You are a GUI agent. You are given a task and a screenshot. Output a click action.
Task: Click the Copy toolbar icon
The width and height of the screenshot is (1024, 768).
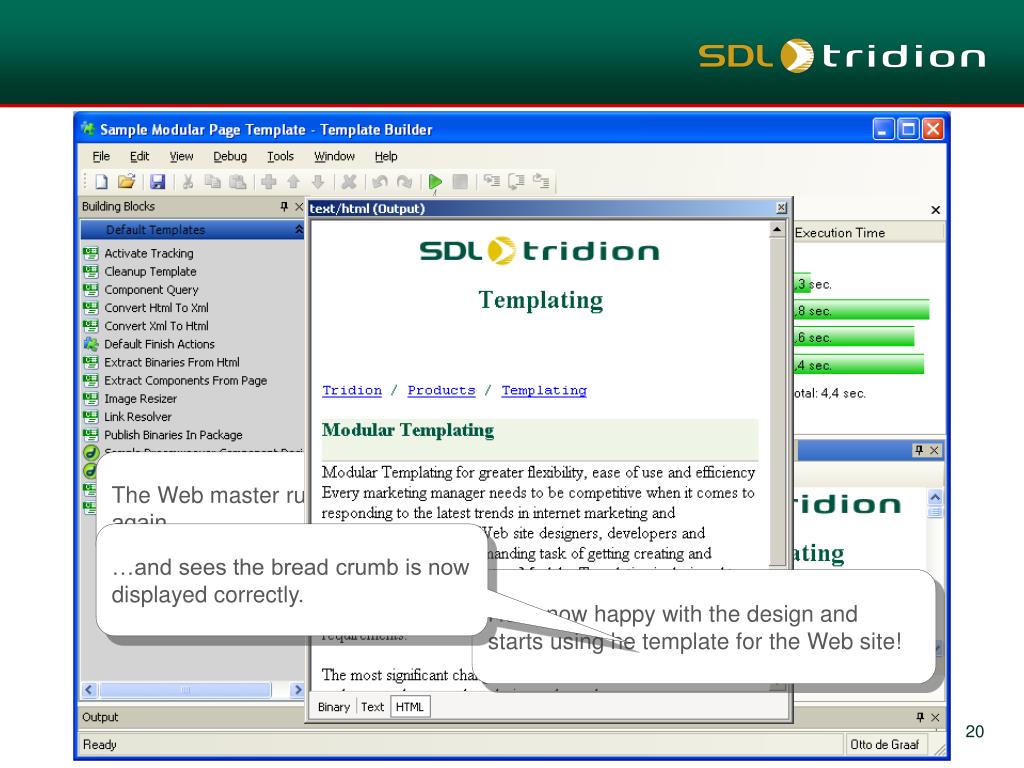pyautogui.click(x=213, y=182)
